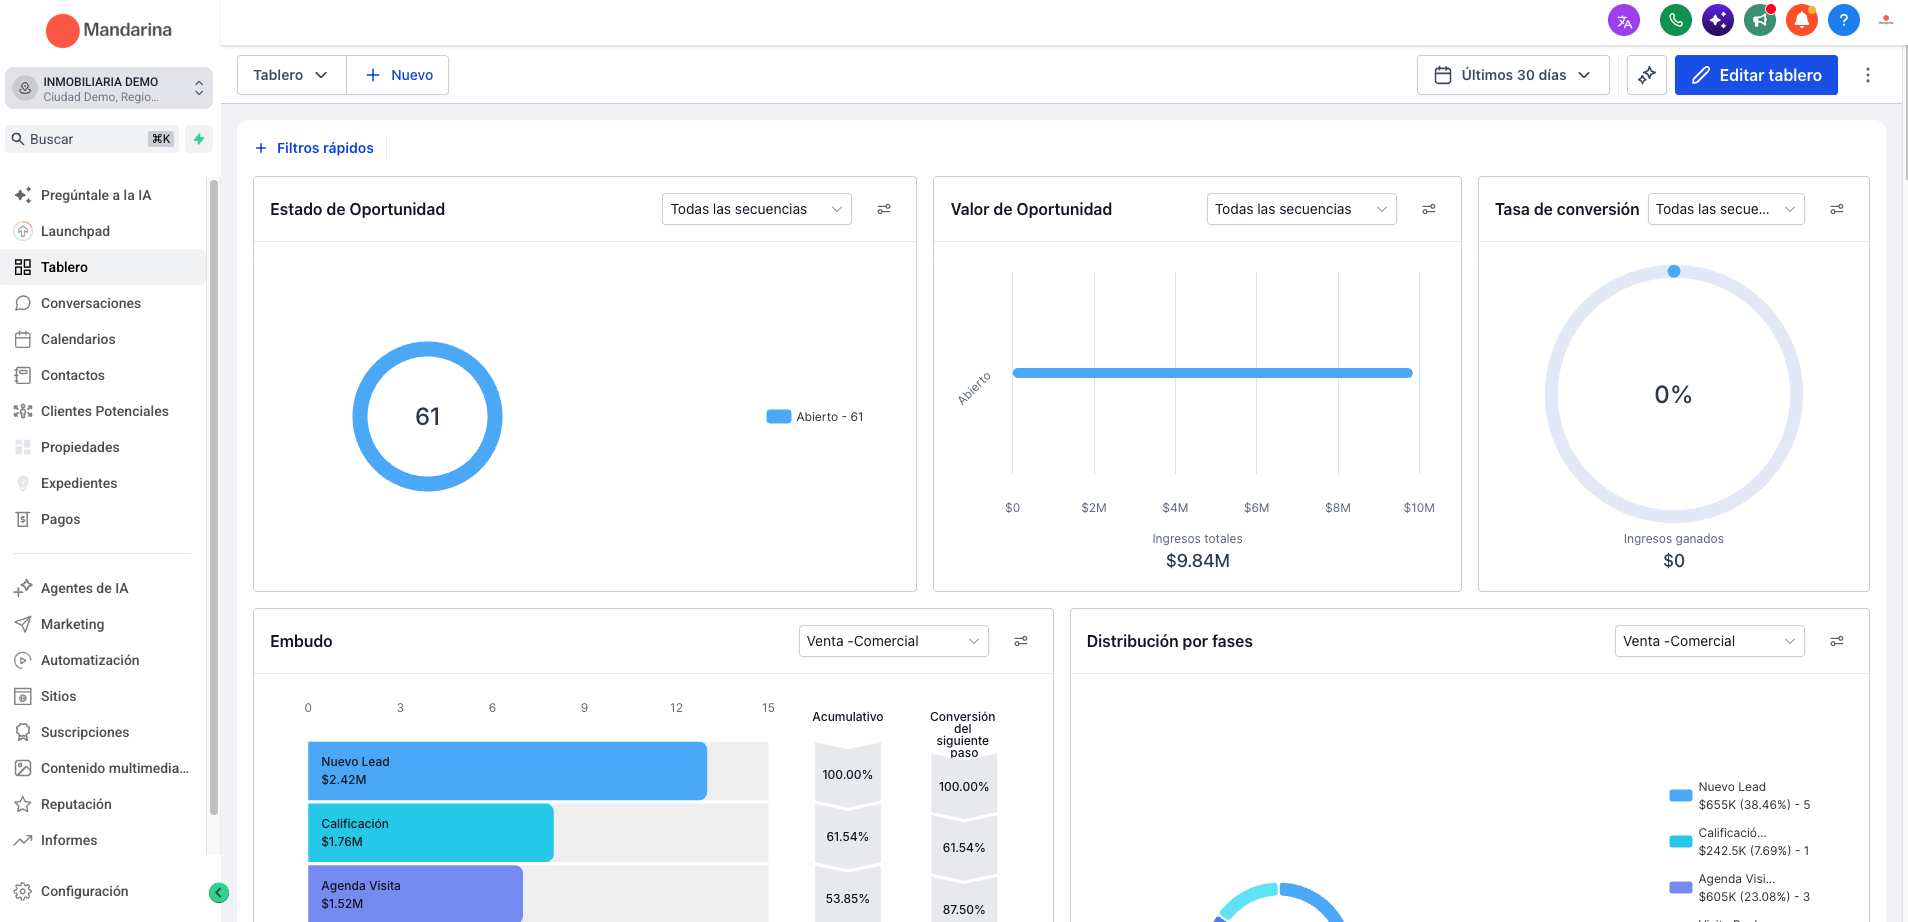Image resolution: width=1908 pixels, height=922 pixels.
Task: Open Pregúntale a la IA
Action: click(x=105, y=195)
